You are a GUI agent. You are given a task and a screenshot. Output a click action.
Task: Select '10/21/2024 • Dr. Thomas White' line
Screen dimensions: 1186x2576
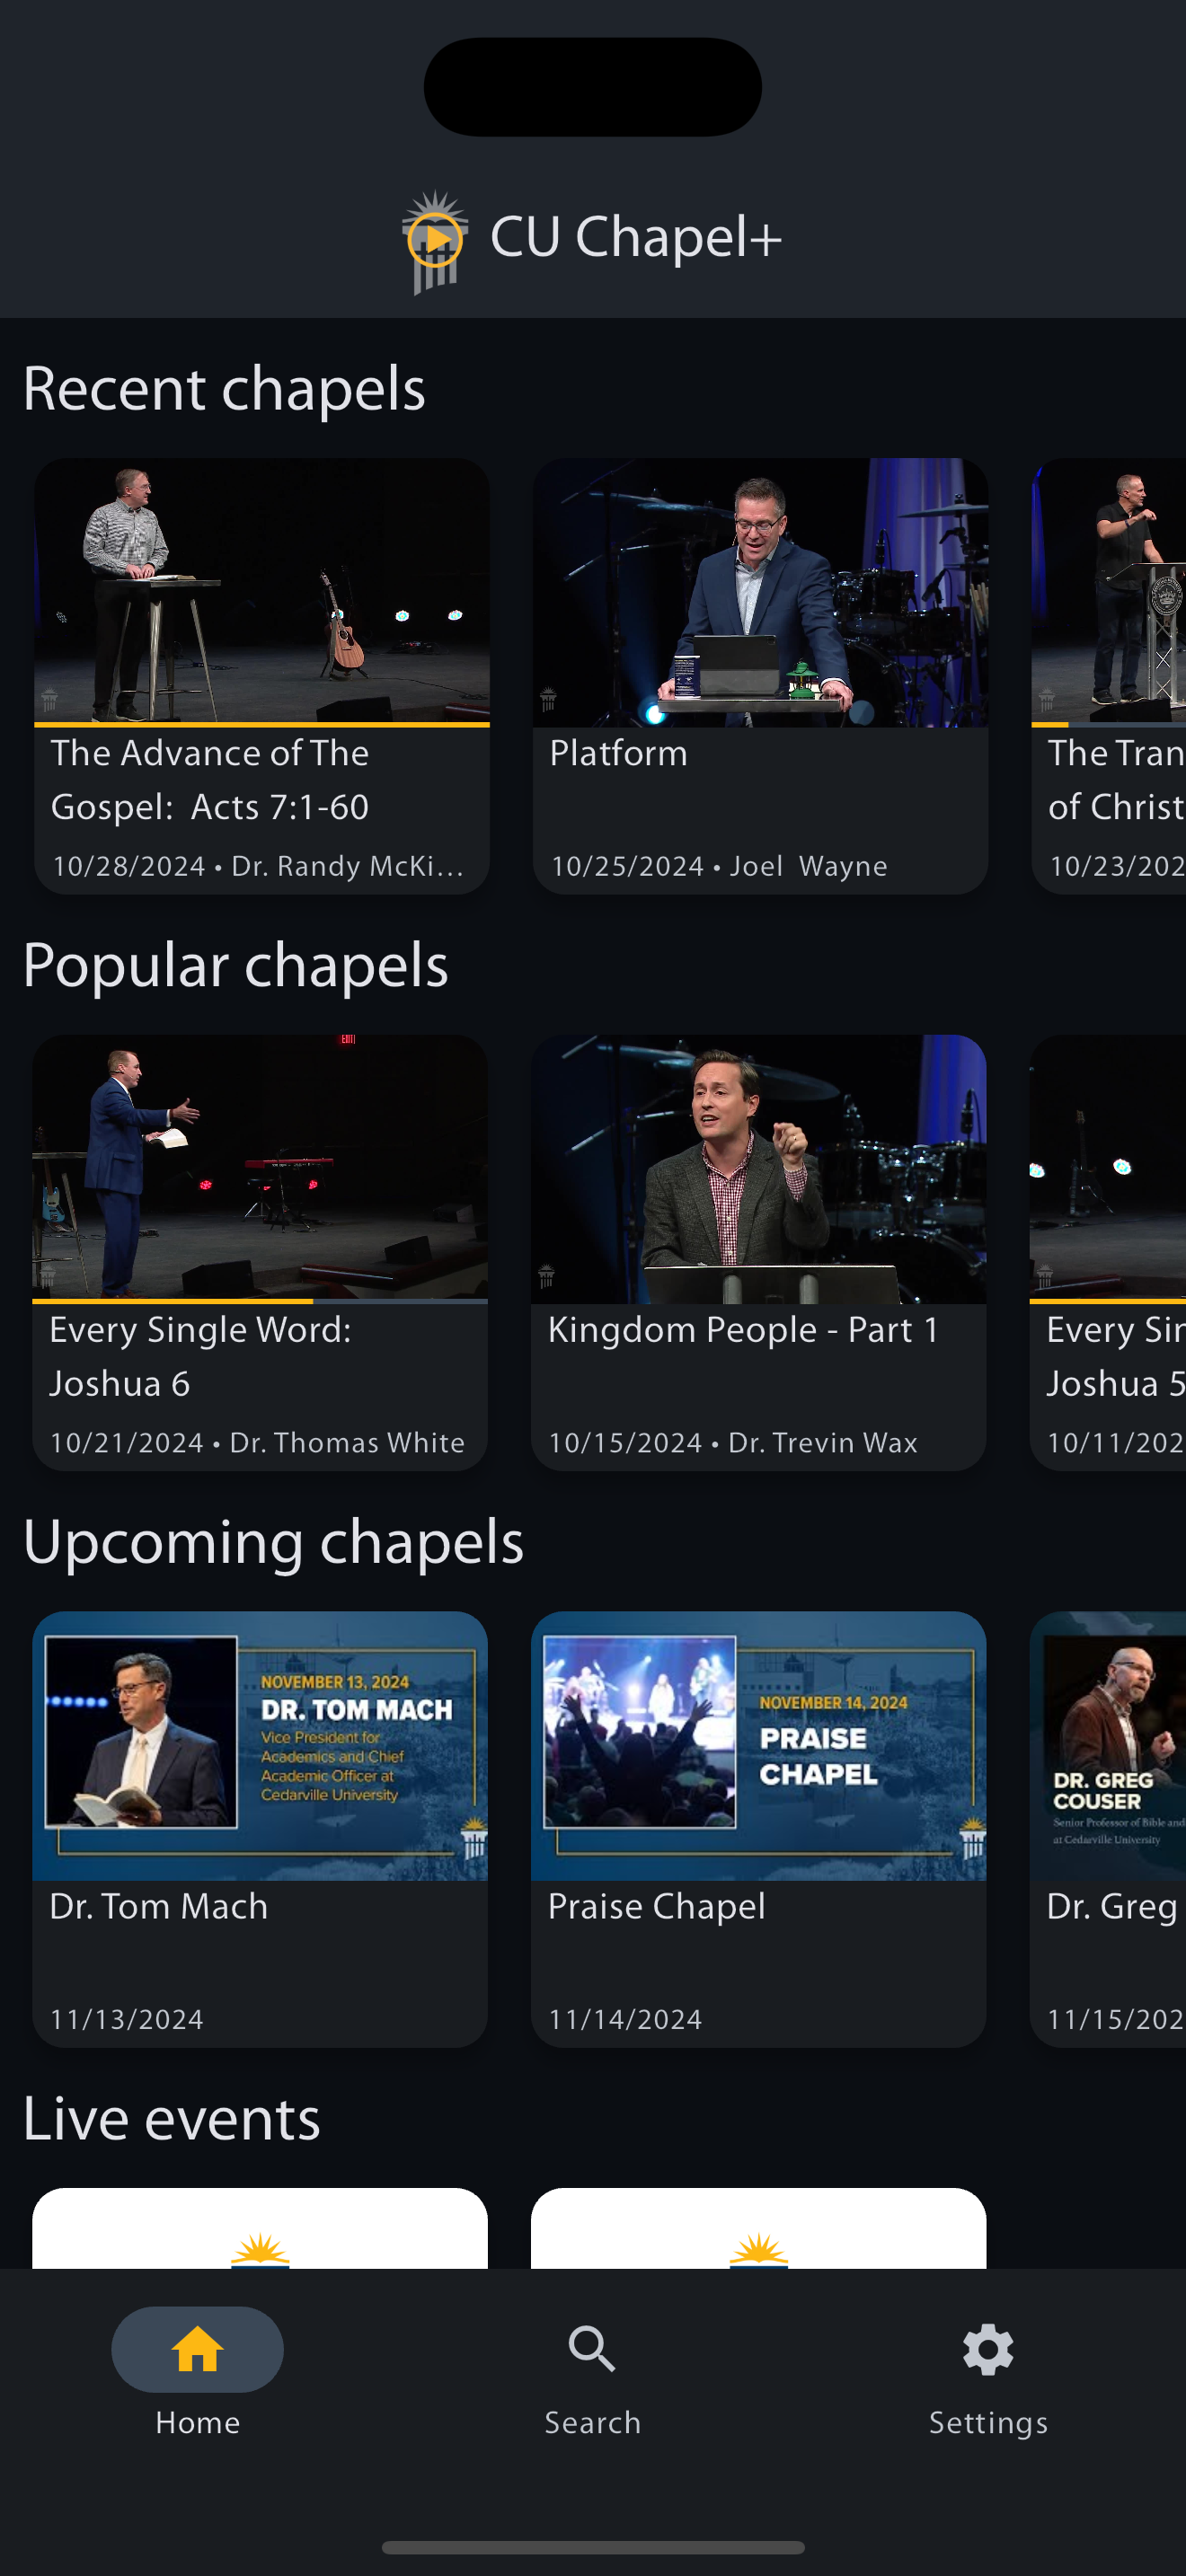pos(257,1443)
